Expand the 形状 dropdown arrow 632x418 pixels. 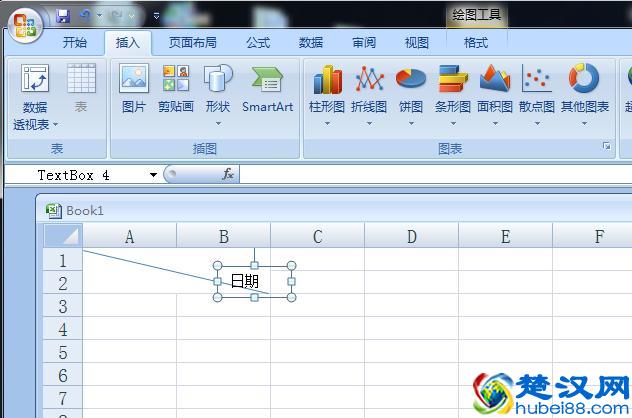pyautogui.click(x=218, y=123)
